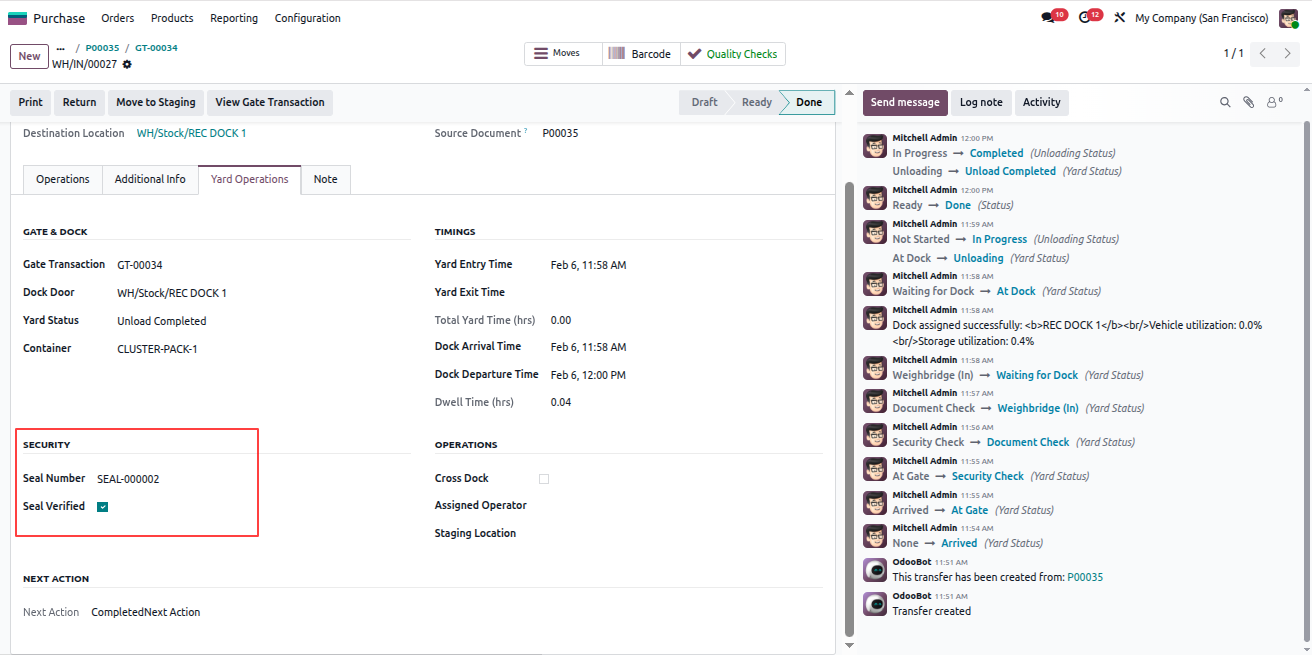1312x655 pixels.
Task: Click the paperclip attachments icon
Action: [1249, 102]
